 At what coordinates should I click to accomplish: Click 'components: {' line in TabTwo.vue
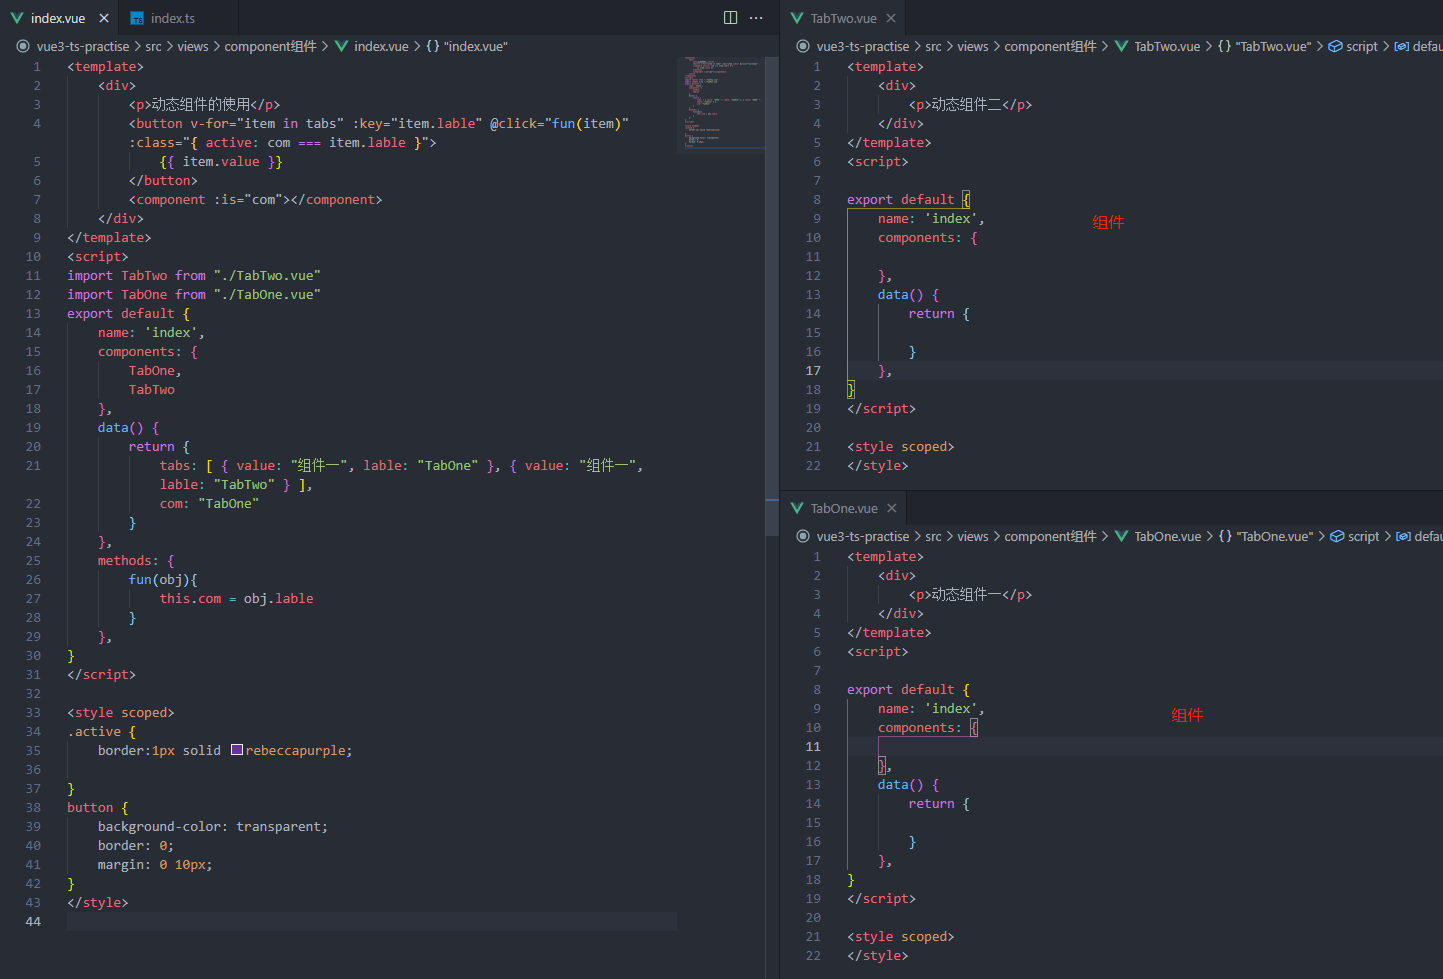pyautogui.click(x=928, y=237)
